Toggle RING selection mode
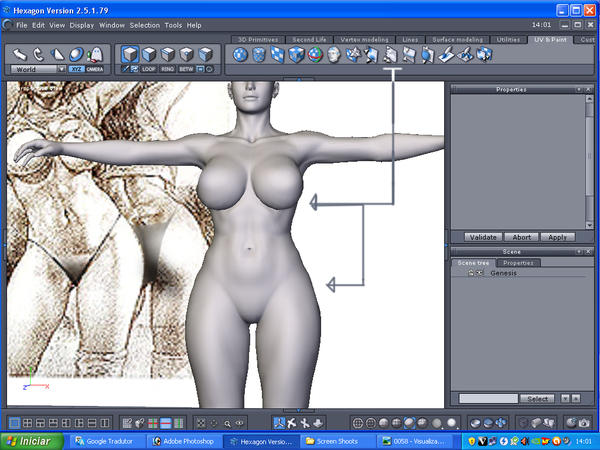The image size is (600, 450). coord(167,69)
